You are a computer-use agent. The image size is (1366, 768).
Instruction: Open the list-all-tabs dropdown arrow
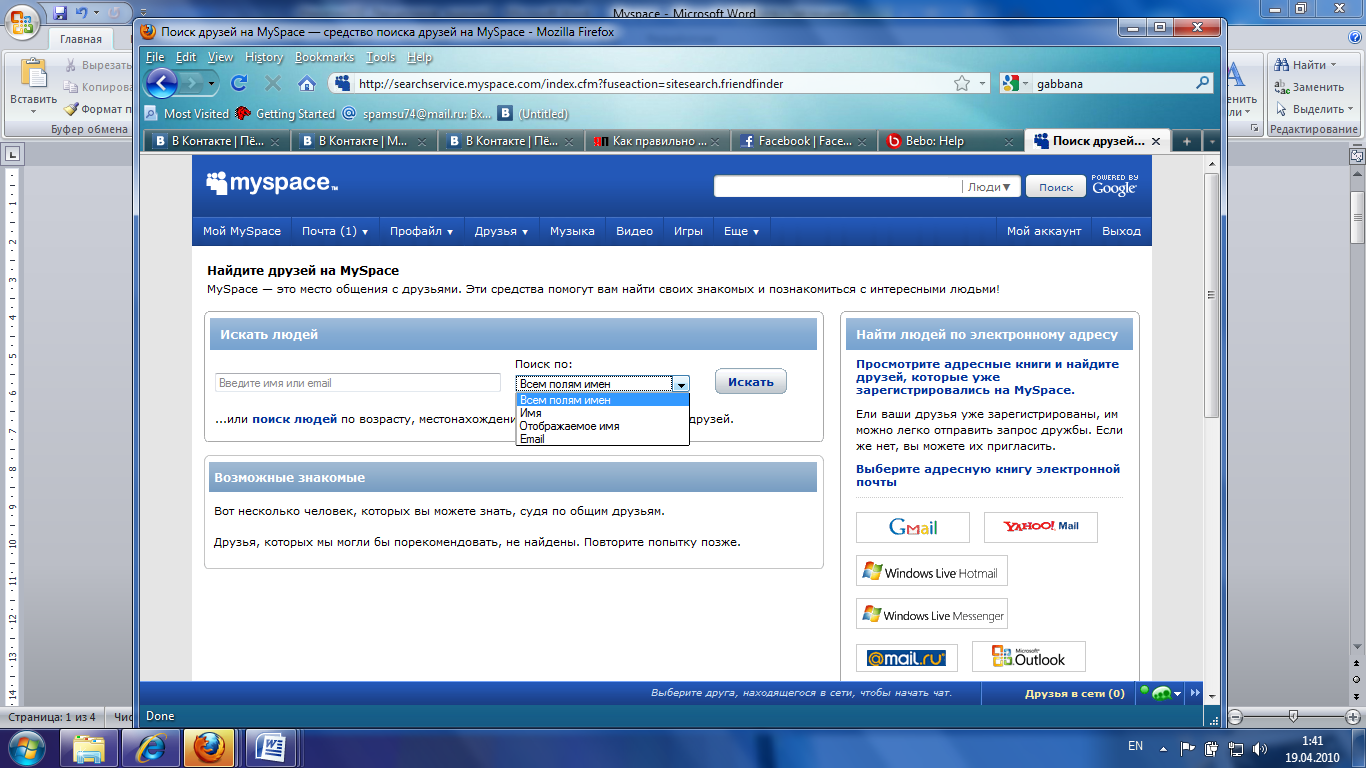(x=1212, y=141)
